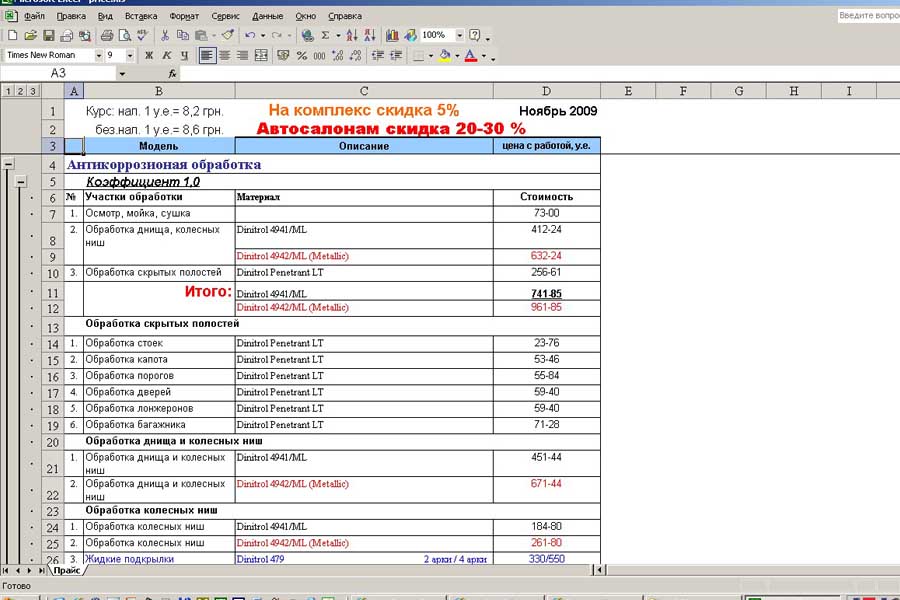The width and height of the screenshot is (900, 600).
Task: Click the Insert Function fx button
Action: 172,74
